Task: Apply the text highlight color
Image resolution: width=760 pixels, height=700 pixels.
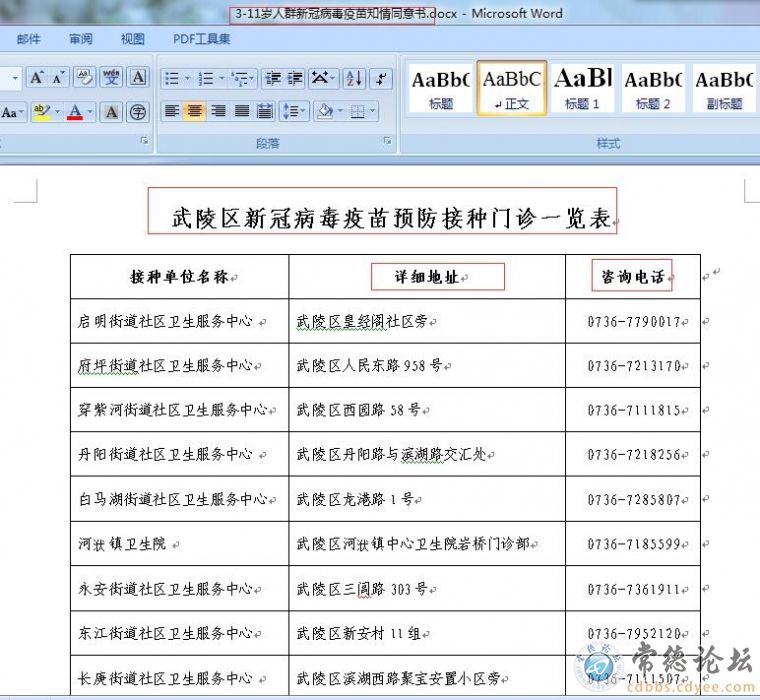Action: [42, 112]
